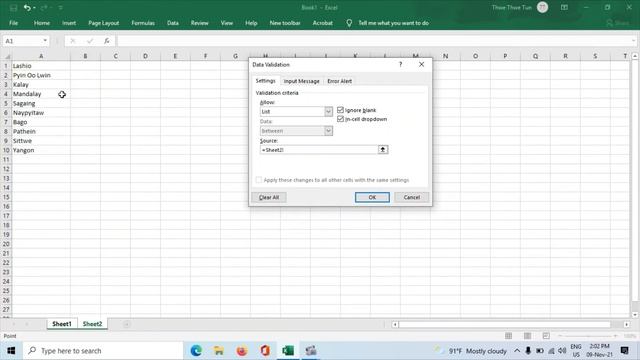Open the File menu
The height and width of the screenshot is (360, 640).
[13, 23]
